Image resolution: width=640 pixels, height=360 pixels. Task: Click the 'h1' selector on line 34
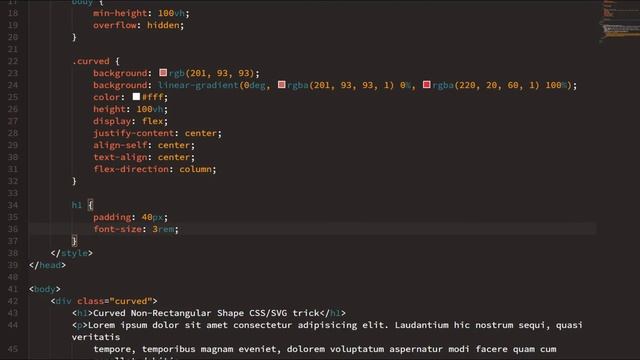click(77, 205)
